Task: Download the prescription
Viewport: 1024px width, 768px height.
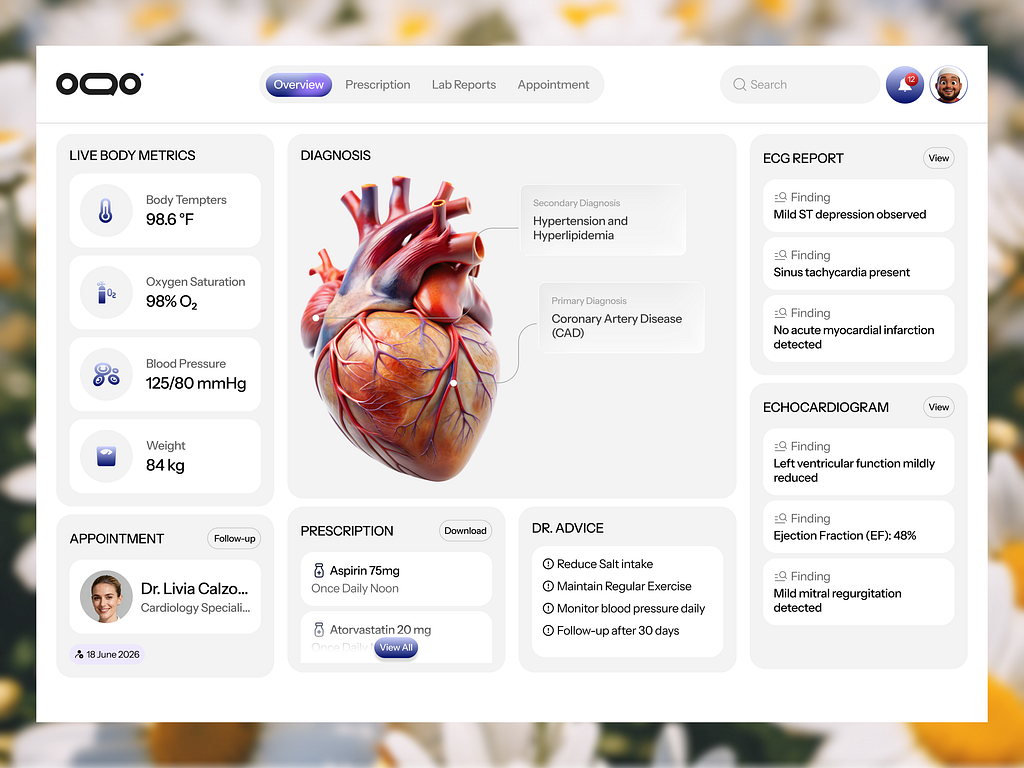Action: tap(465, 531)
